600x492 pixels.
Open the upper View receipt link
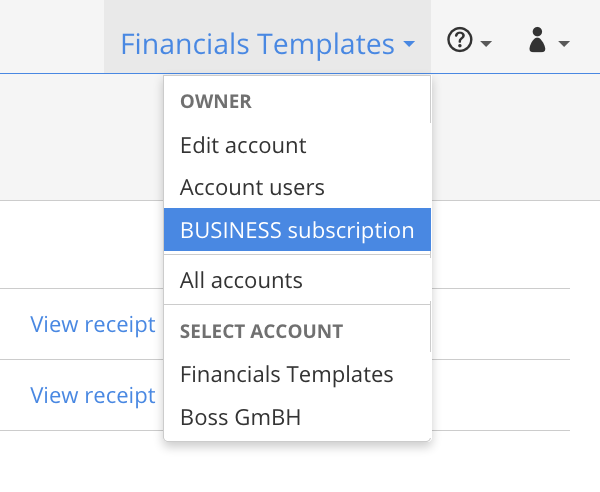92,324
